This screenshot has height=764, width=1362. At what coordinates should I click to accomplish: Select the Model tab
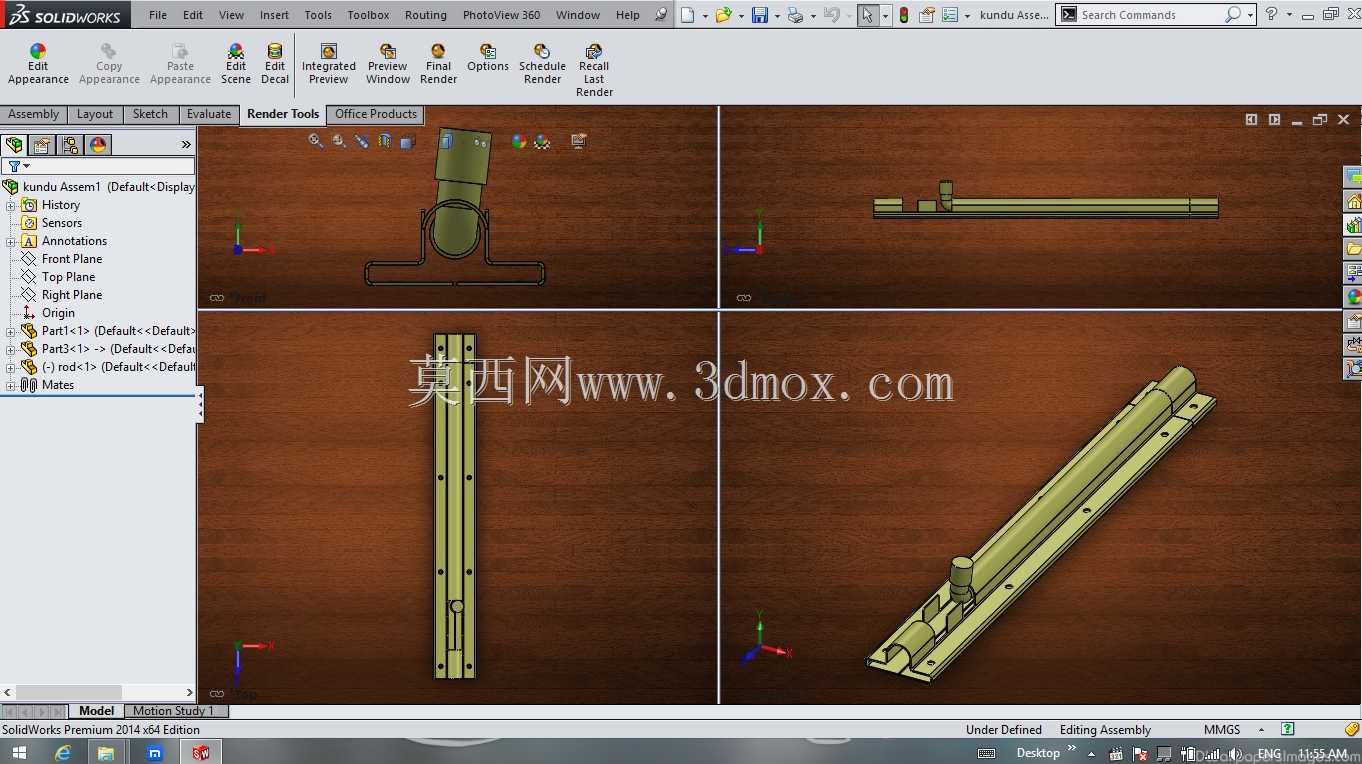[x=97, y=711]
